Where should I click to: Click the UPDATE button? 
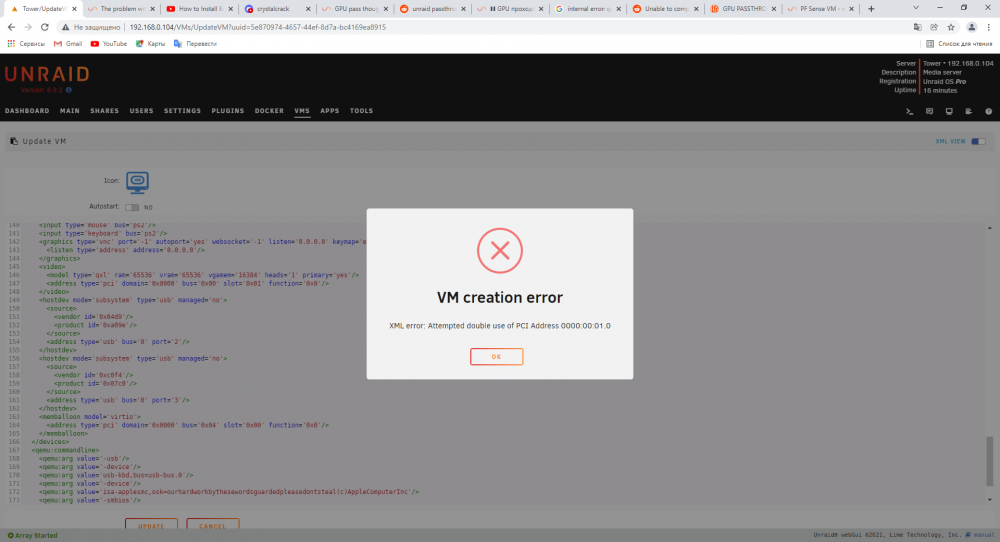pyautogui.click(x=151, y=526)
